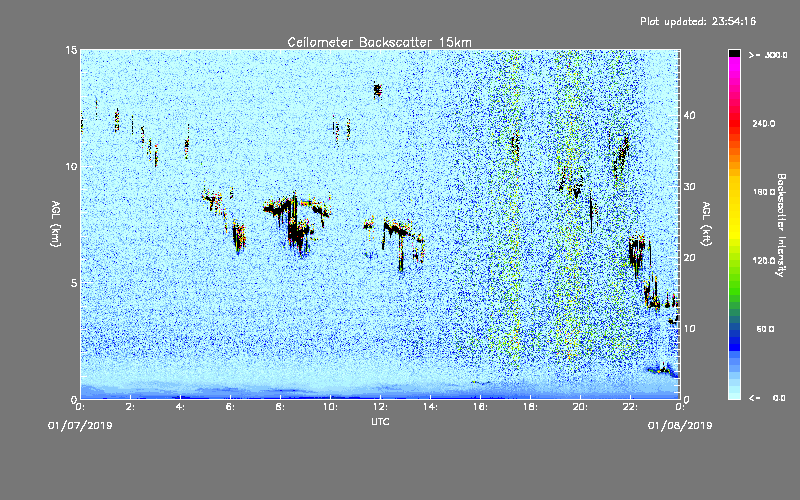The width and height of the screenshot is (800, 500).
Task: Click the start date label '01/07/2019'
Action: pyautogui.click(x=80, y=426)
